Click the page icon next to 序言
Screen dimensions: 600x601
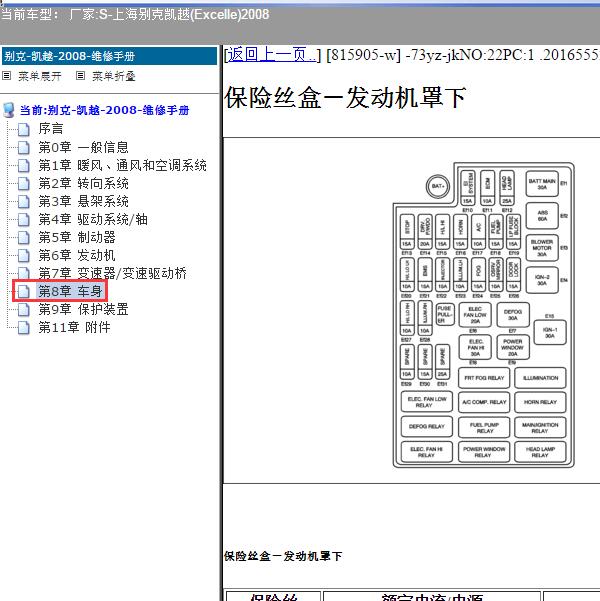(x=24, y=130)
